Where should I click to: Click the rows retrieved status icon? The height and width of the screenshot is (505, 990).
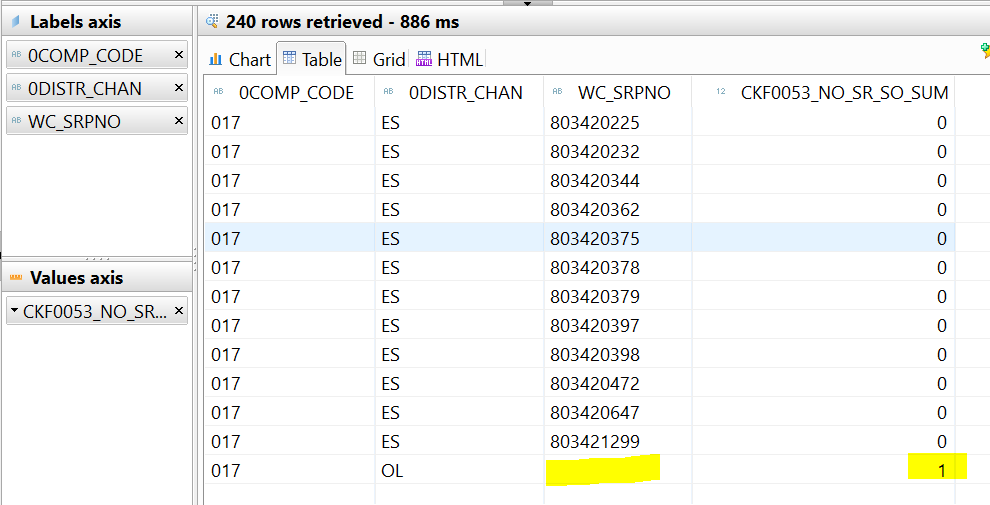[211, 21]
